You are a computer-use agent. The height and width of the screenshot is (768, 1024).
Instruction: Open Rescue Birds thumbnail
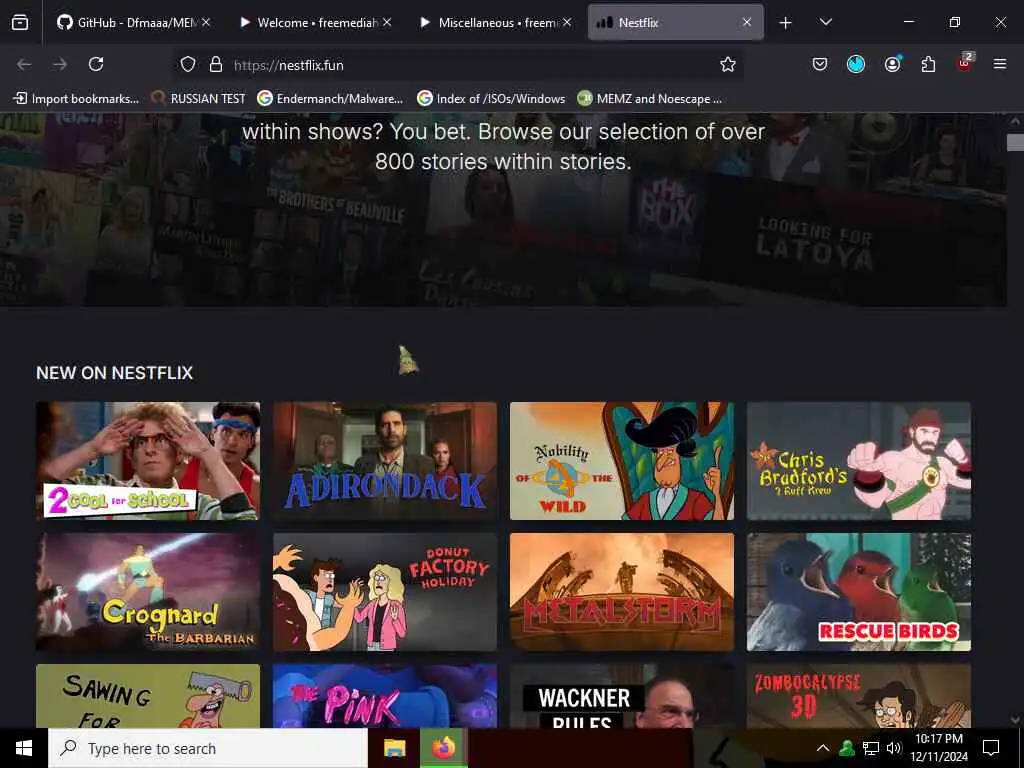[x=859, y=592]
